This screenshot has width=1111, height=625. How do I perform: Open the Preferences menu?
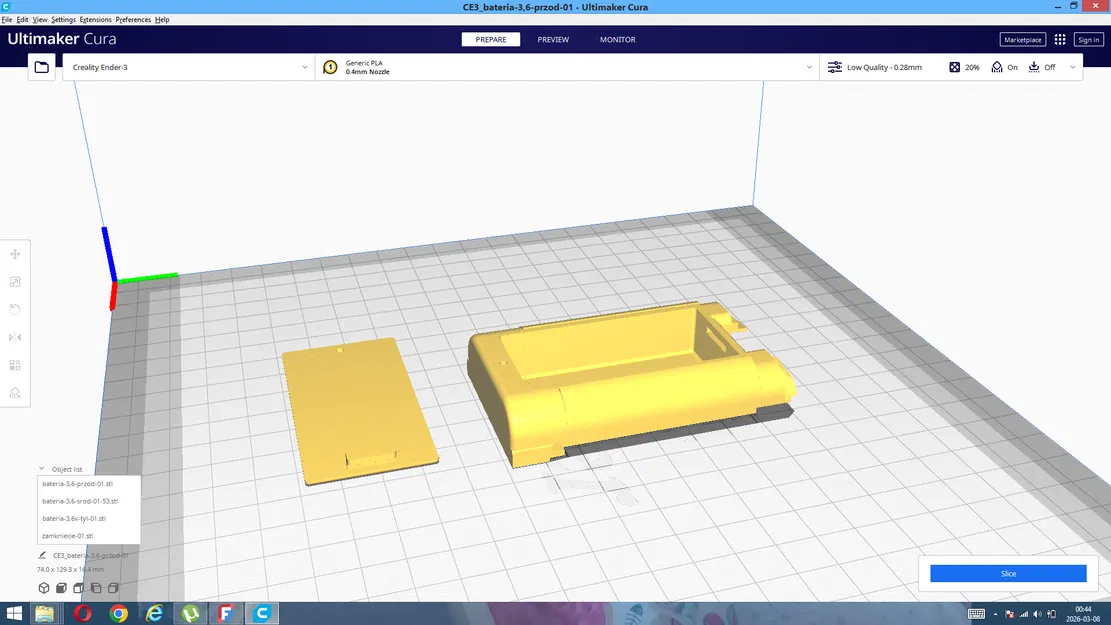point(133,20)
